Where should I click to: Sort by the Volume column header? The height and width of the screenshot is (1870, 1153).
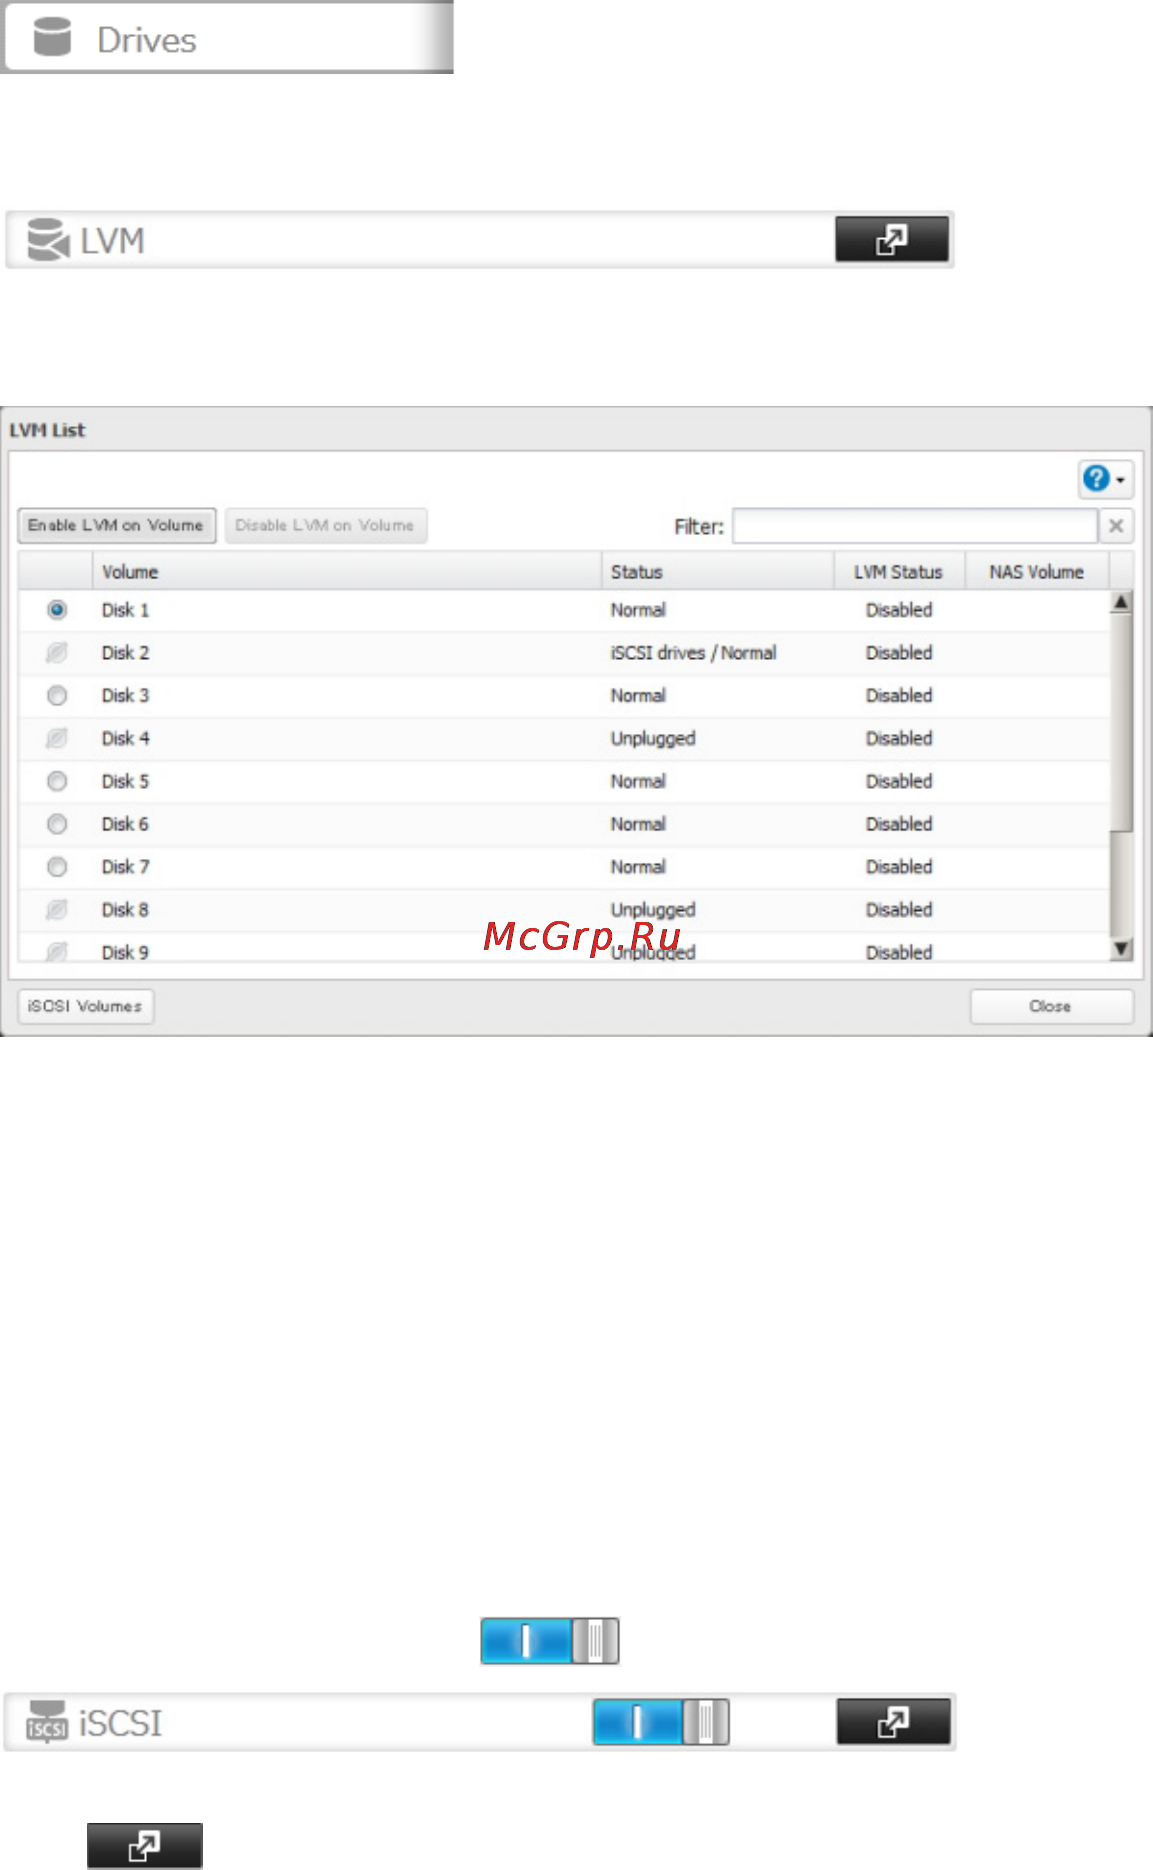click(346, 572)
